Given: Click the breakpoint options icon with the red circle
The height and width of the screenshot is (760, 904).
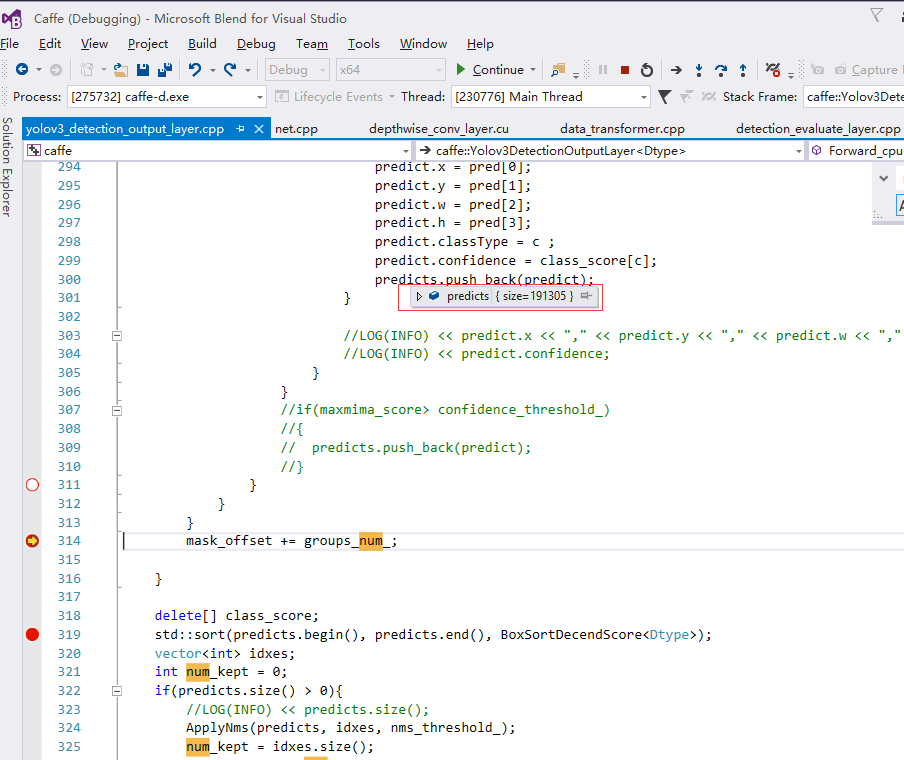Looking at the screenshot, I should (773, 70).
